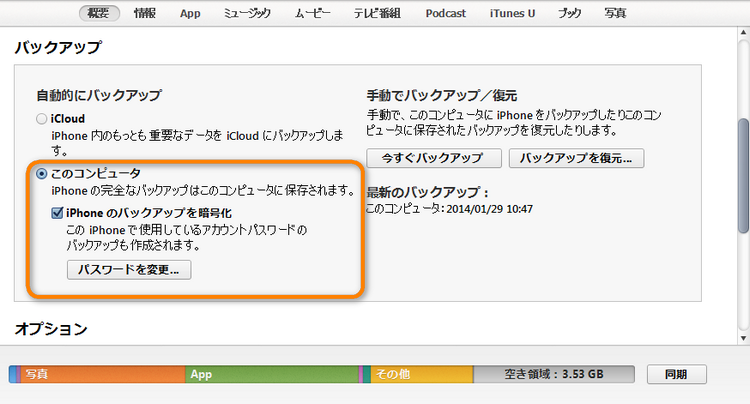Viewport: 750px width, 404px height.
Task: Click the green App storage segment
Action: pos(272,374)
